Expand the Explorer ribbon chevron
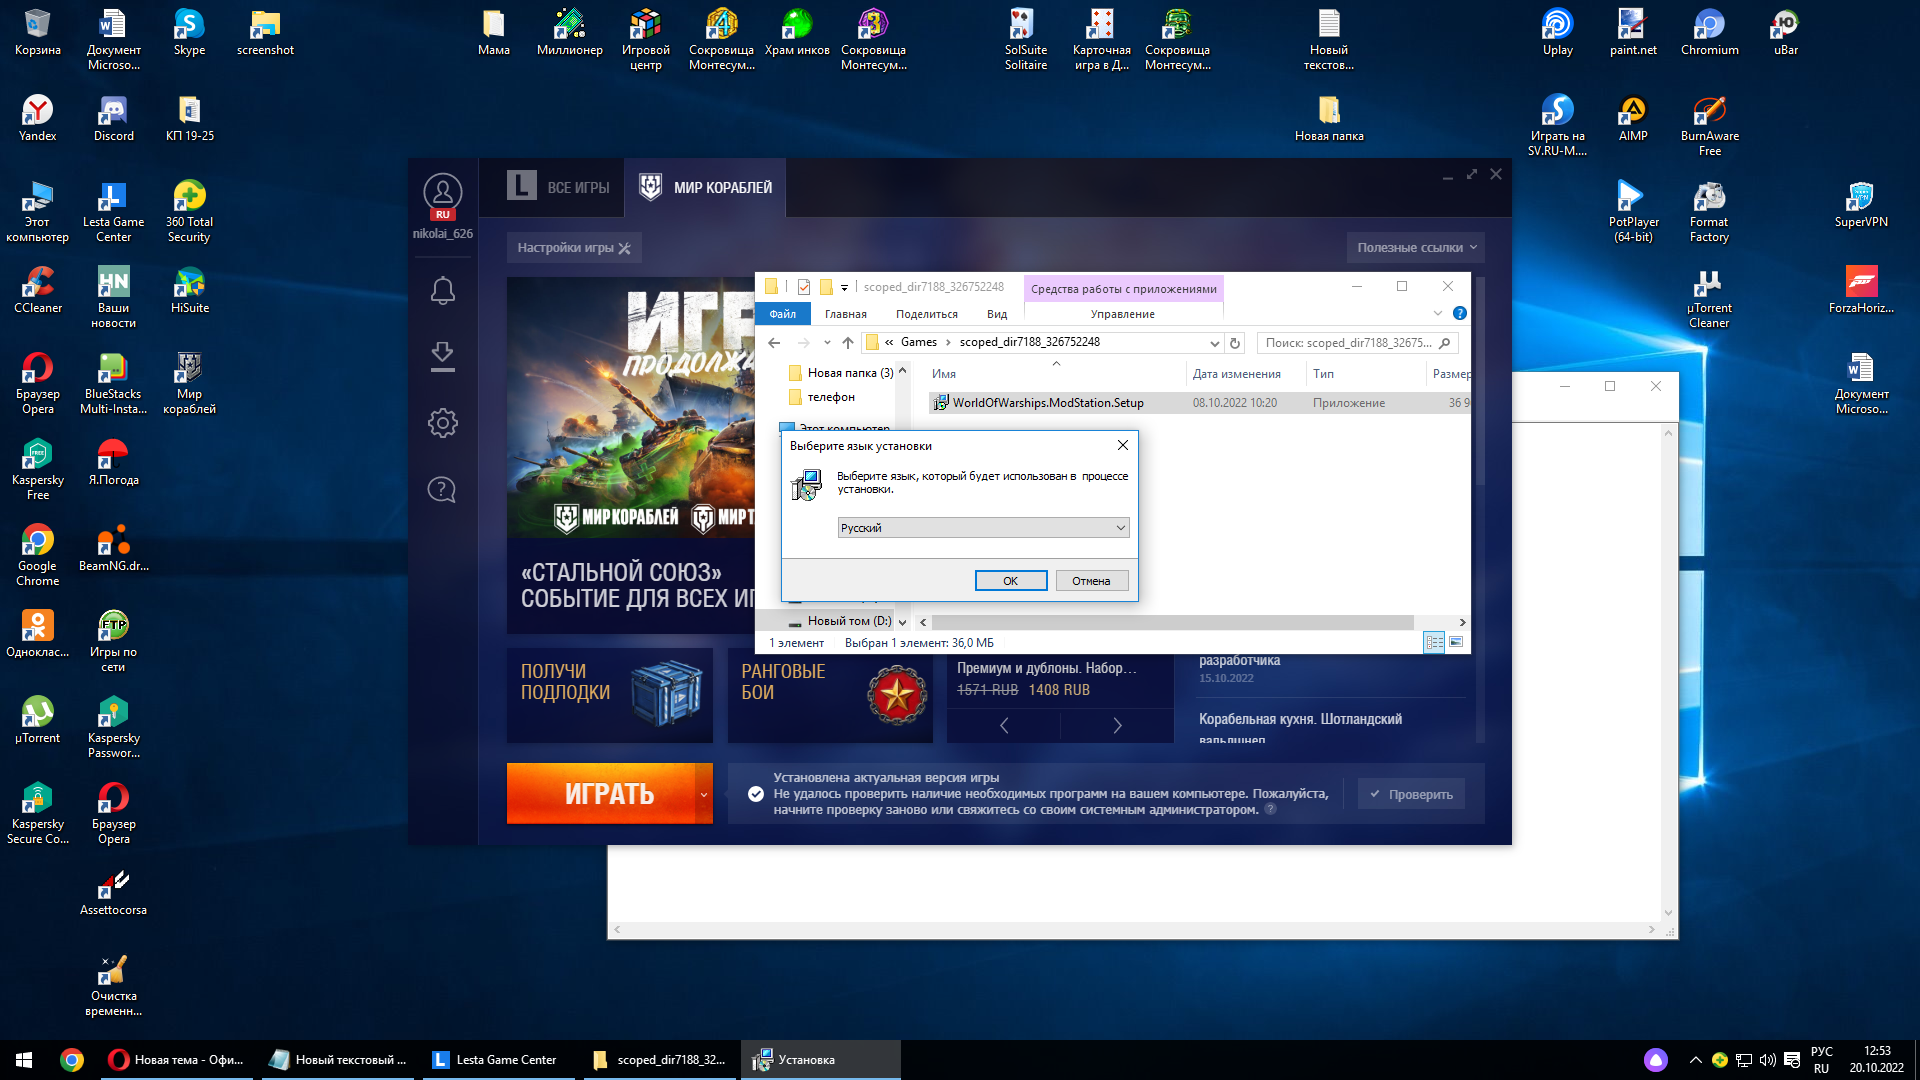This screenshot has height=1080, width=1920. [x=1438, y=313]
